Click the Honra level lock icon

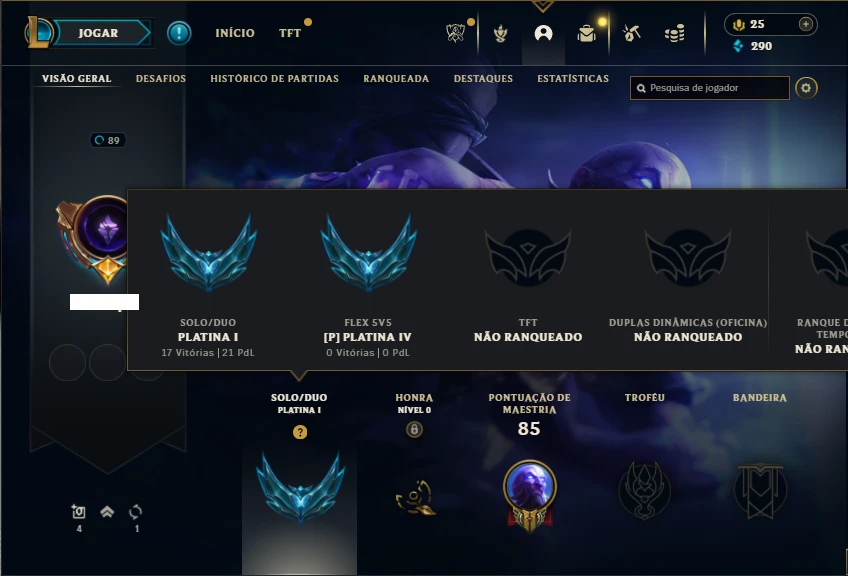pos(414,429)
